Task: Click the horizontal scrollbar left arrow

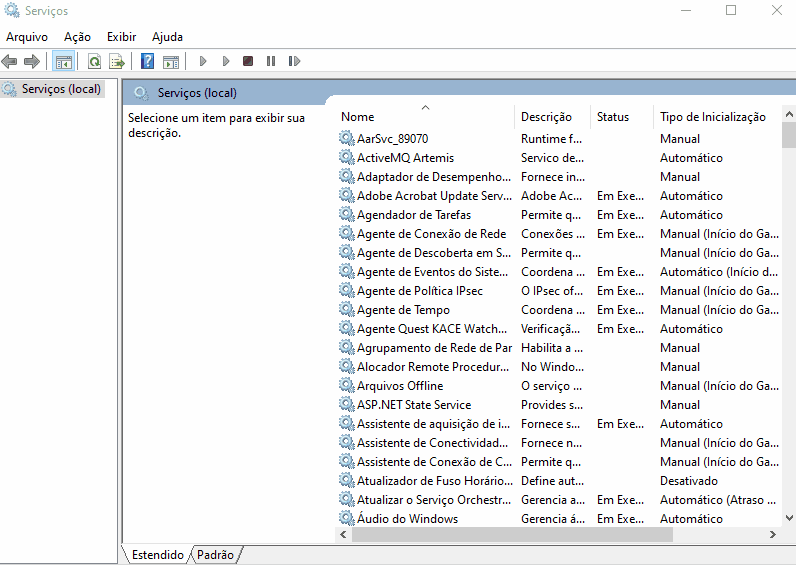Action: coord(344,535)
